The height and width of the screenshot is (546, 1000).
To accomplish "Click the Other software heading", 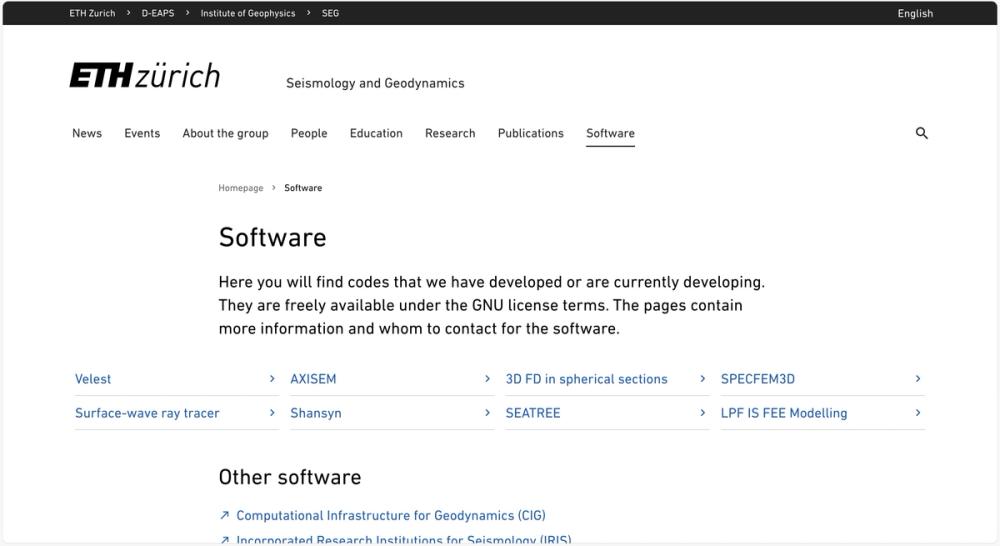I will coord(290,477).
